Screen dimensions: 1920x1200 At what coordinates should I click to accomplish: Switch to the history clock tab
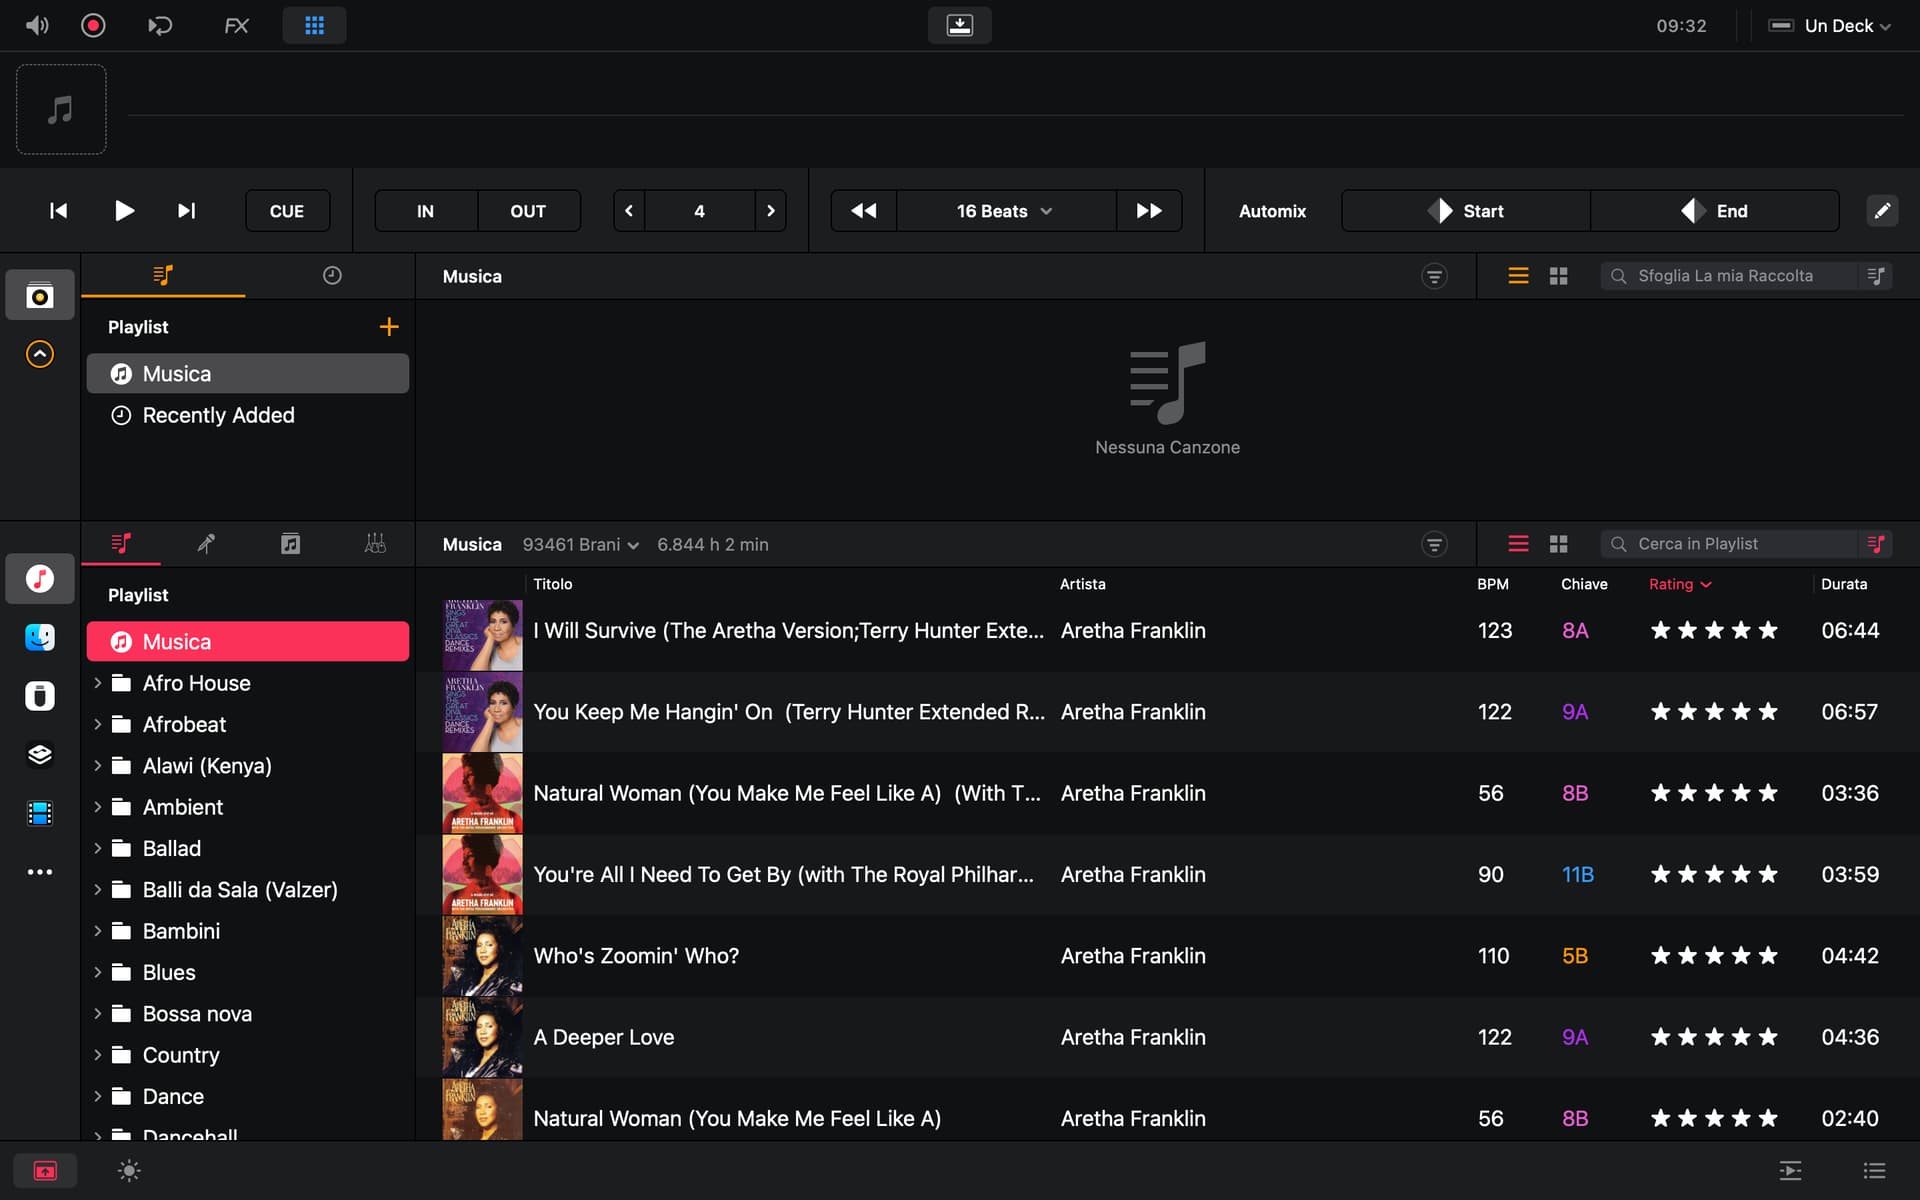click(x=332, y=276)
